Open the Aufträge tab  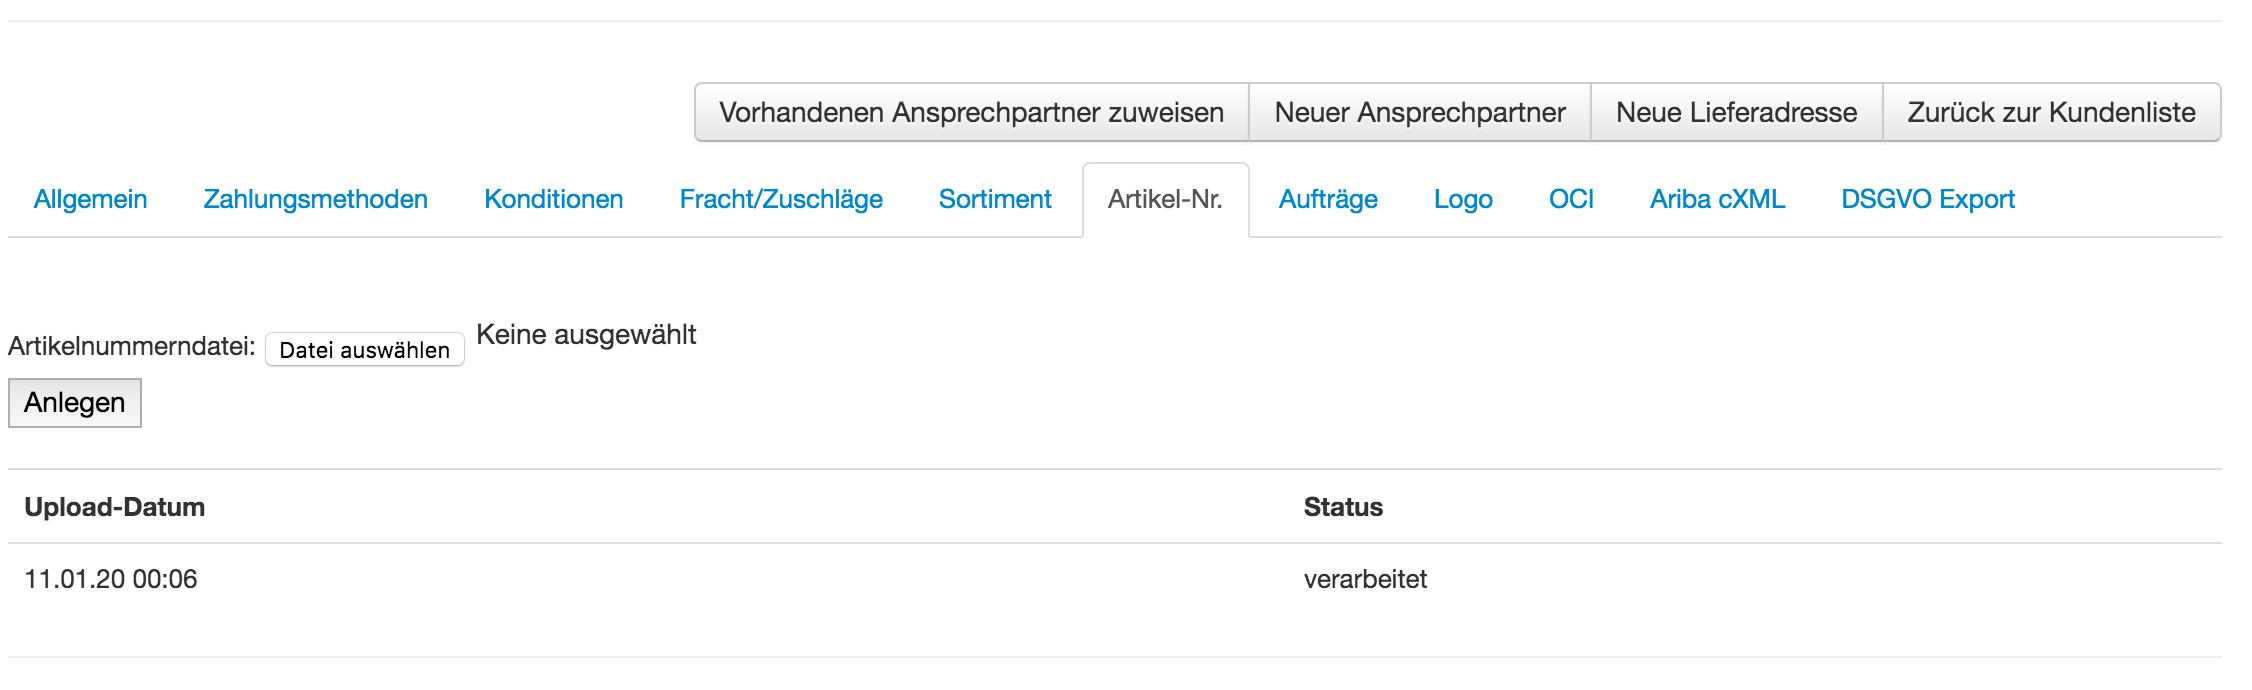point(1328,199)
